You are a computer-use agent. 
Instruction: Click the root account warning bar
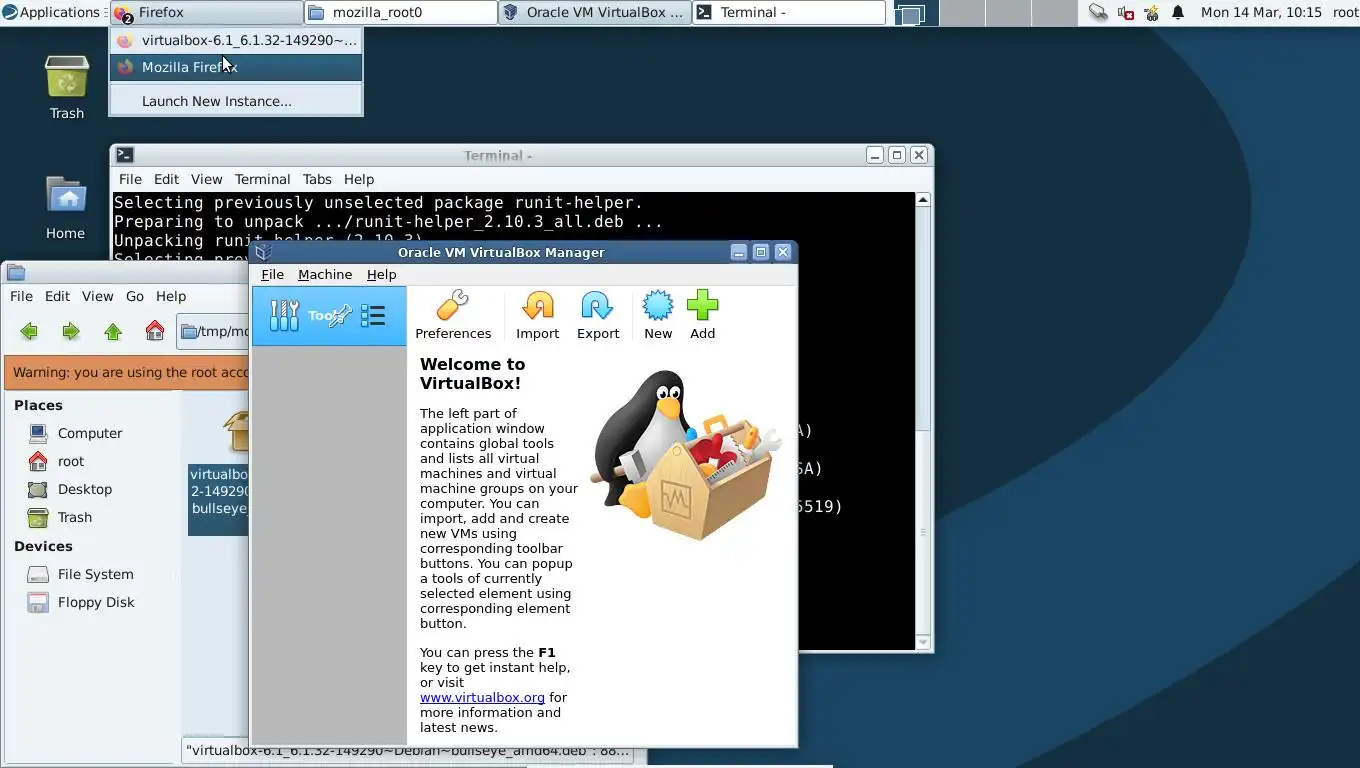pyautogui.click(x=127, y=372)
